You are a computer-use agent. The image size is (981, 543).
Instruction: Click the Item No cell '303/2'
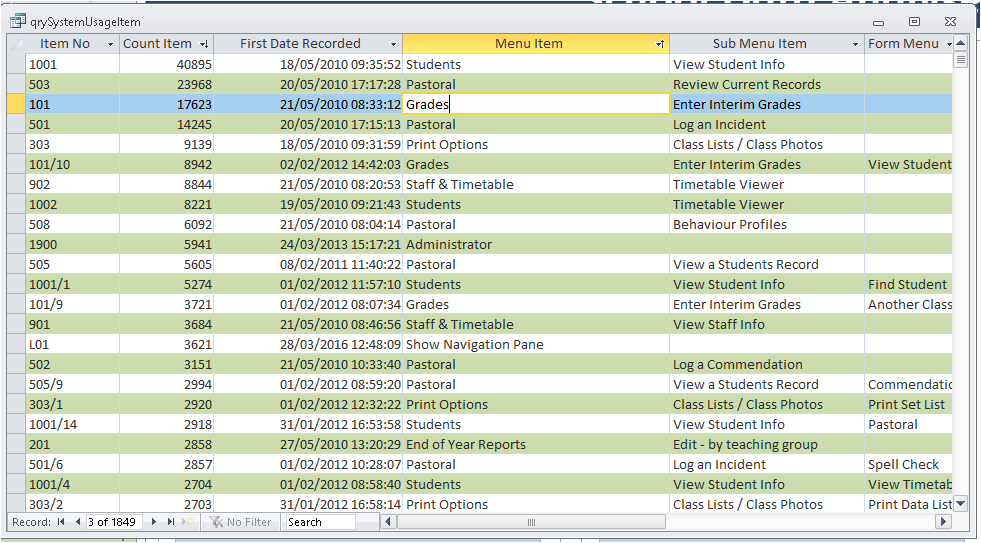[73, 504]
